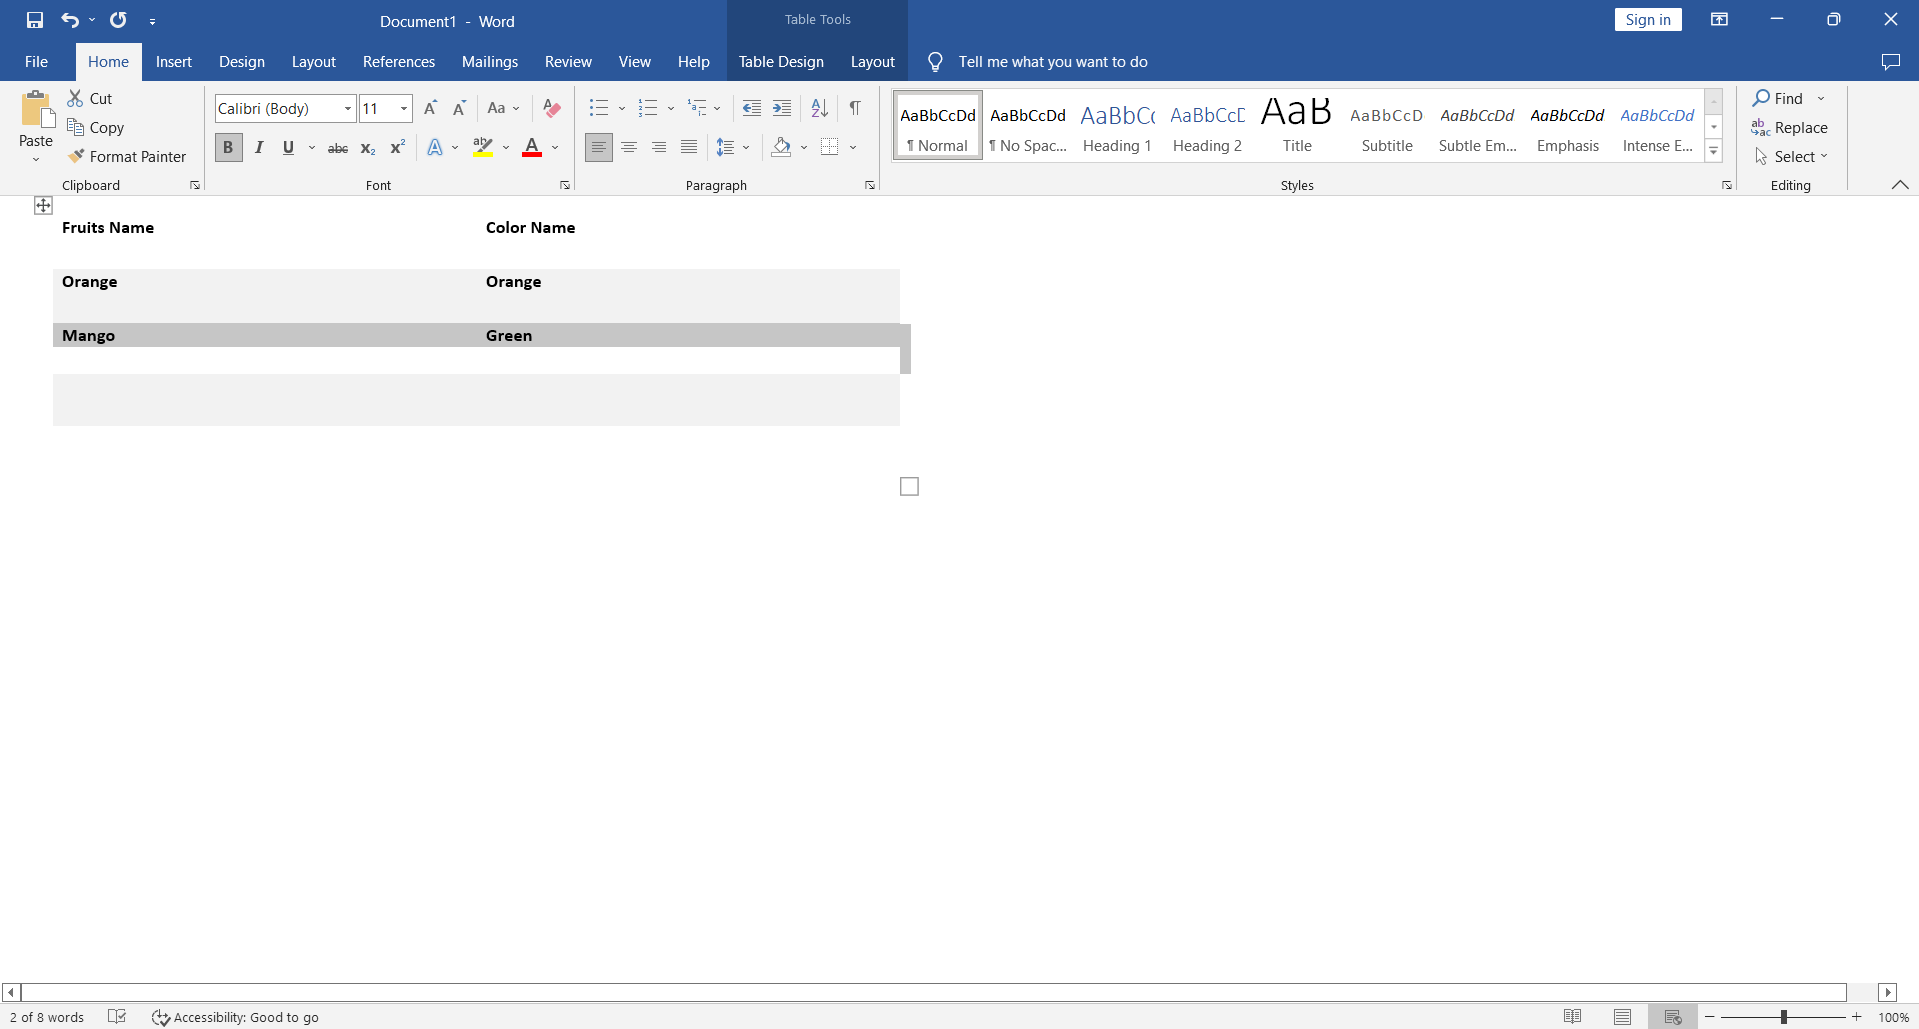Click the Sign in button
The height and width of the screenshot is (1029, 1919).
click(1647, 20)
